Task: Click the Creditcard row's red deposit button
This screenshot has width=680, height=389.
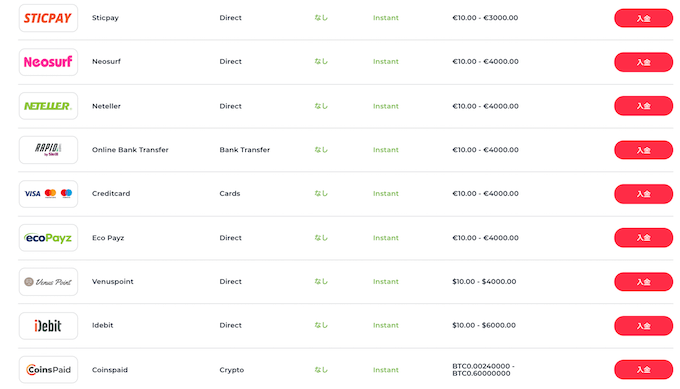Action: (644, 194)
